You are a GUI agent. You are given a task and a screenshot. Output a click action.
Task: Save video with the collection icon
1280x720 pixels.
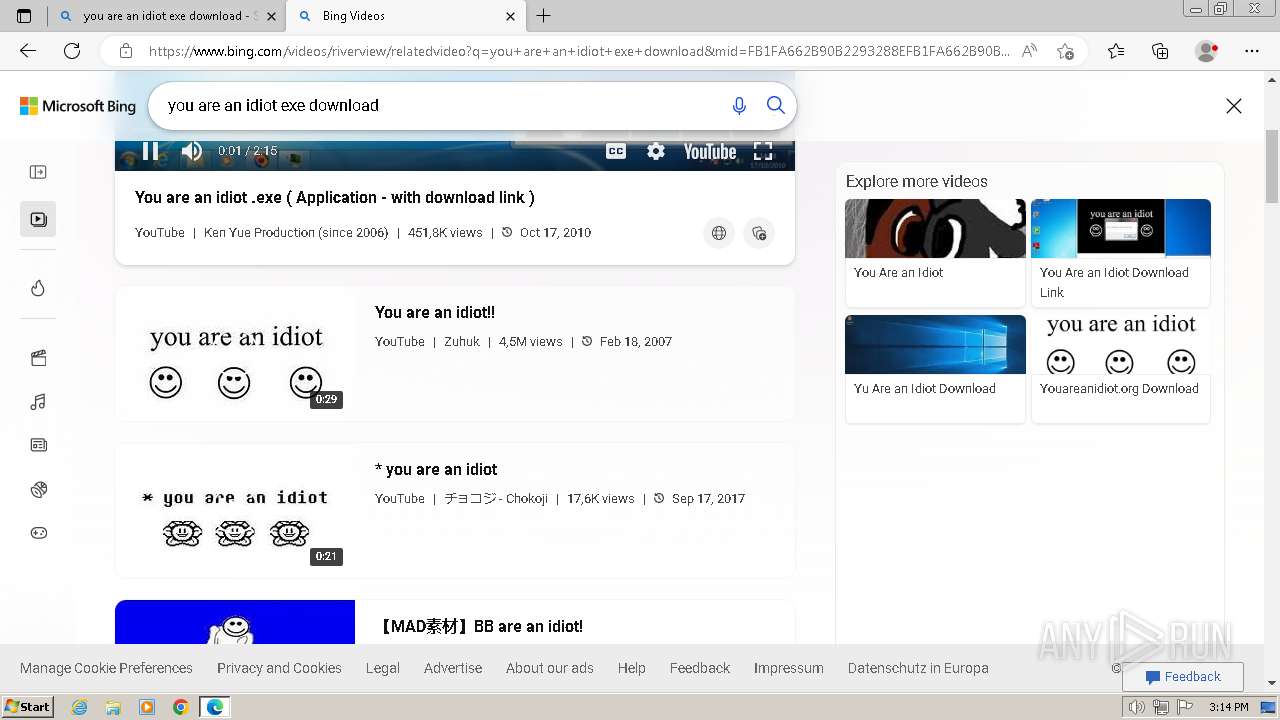[759, 233]
